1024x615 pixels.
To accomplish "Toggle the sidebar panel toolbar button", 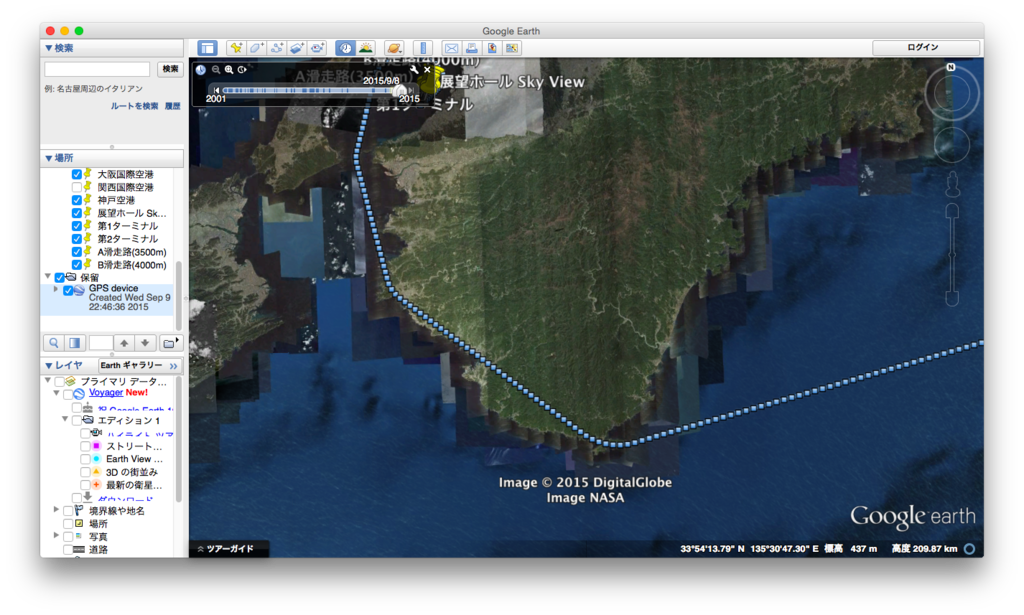I will tap(208, 48).
